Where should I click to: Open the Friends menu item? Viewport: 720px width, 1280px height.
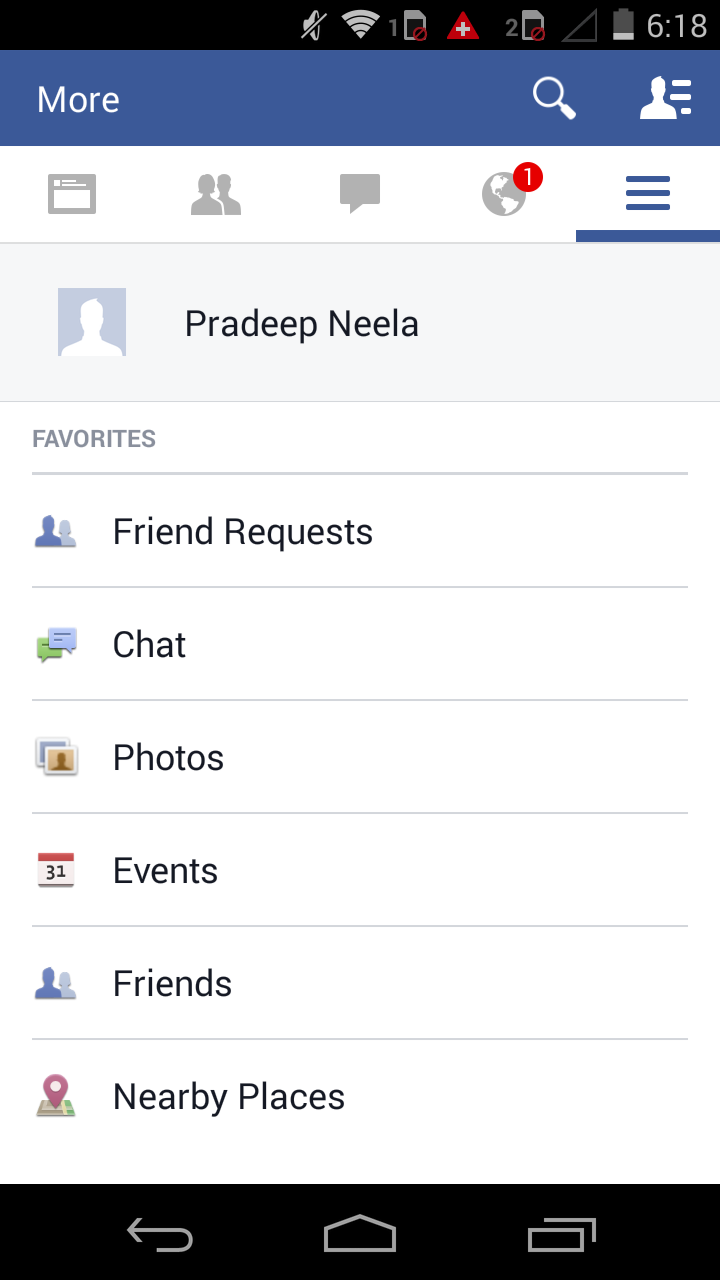coord(172,984)
